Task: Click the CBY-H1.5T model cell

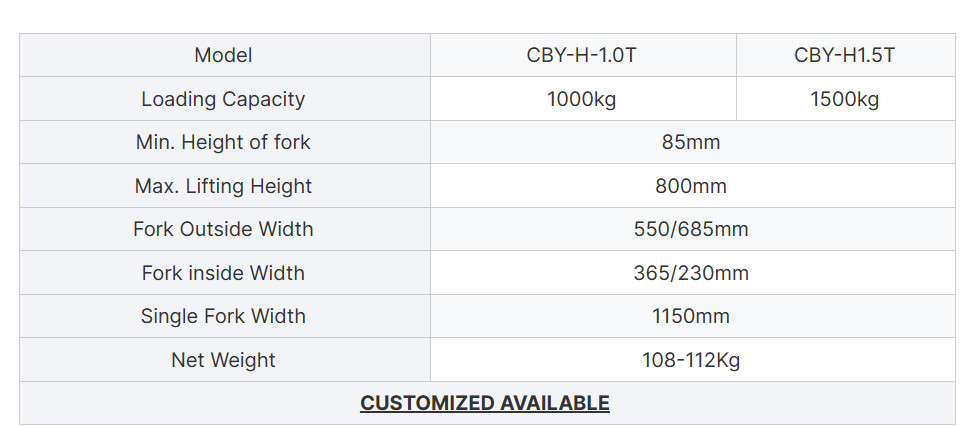Action: (x=845, y=55)
